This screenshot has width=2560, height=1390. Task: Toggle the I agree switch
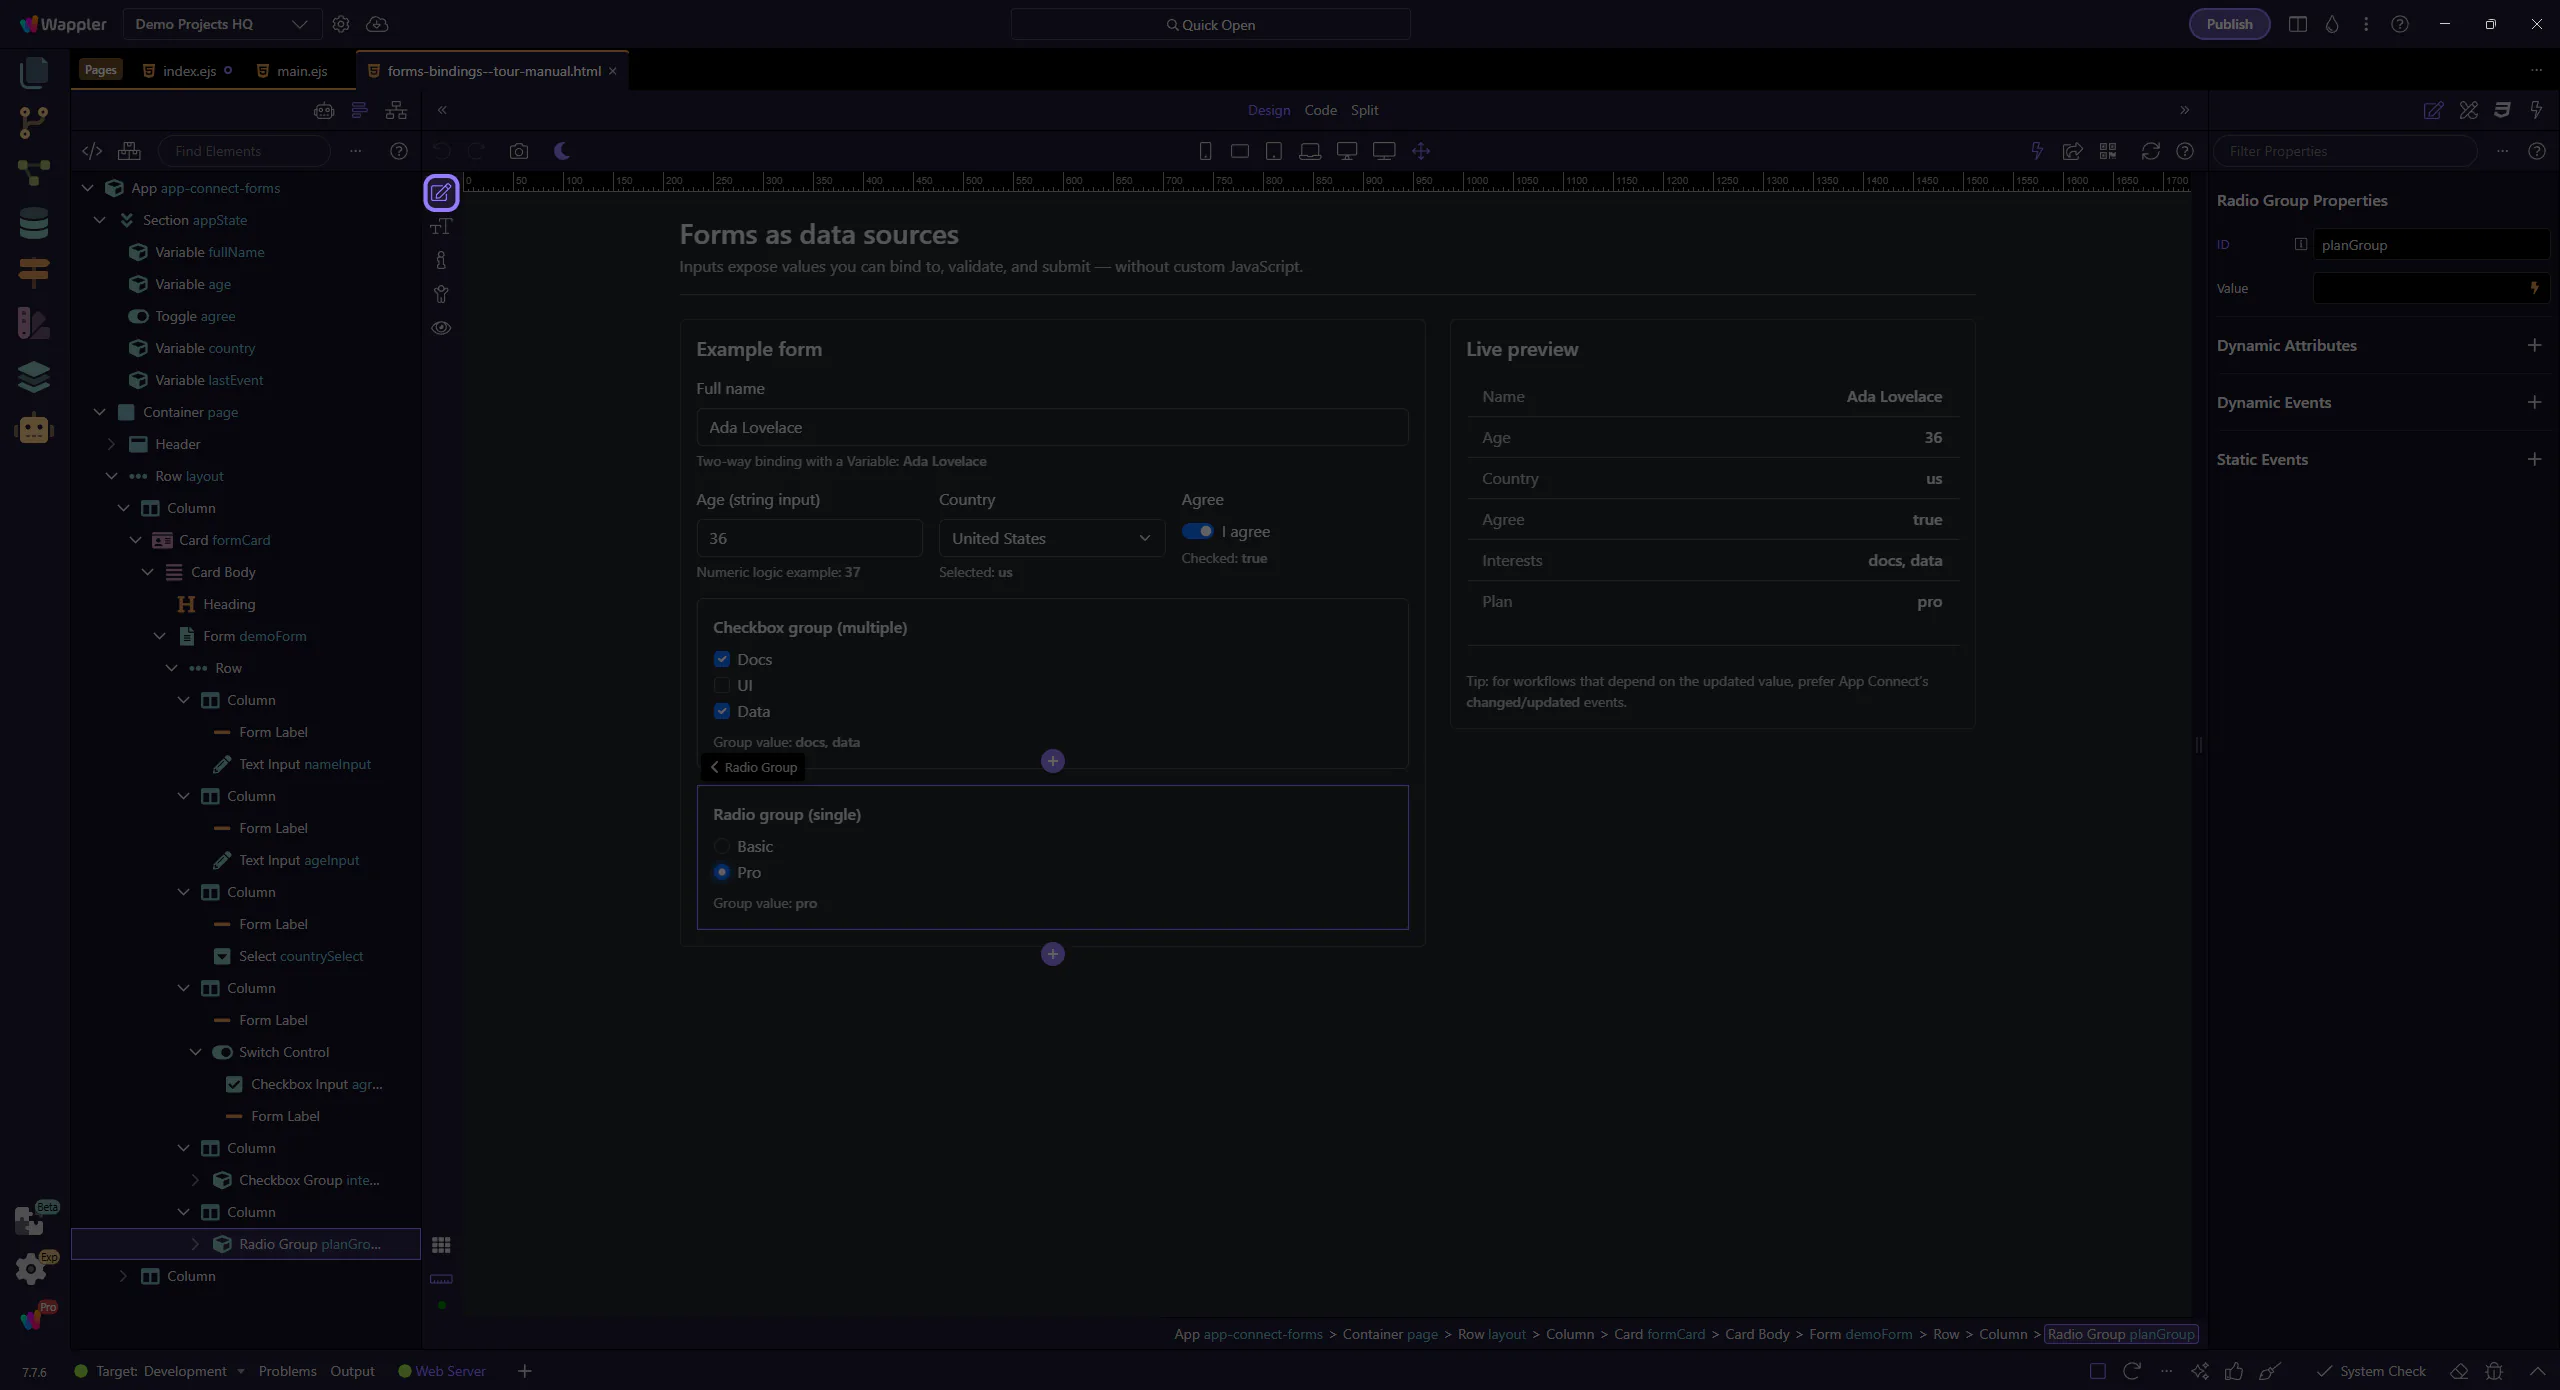tap(1197, 531)
